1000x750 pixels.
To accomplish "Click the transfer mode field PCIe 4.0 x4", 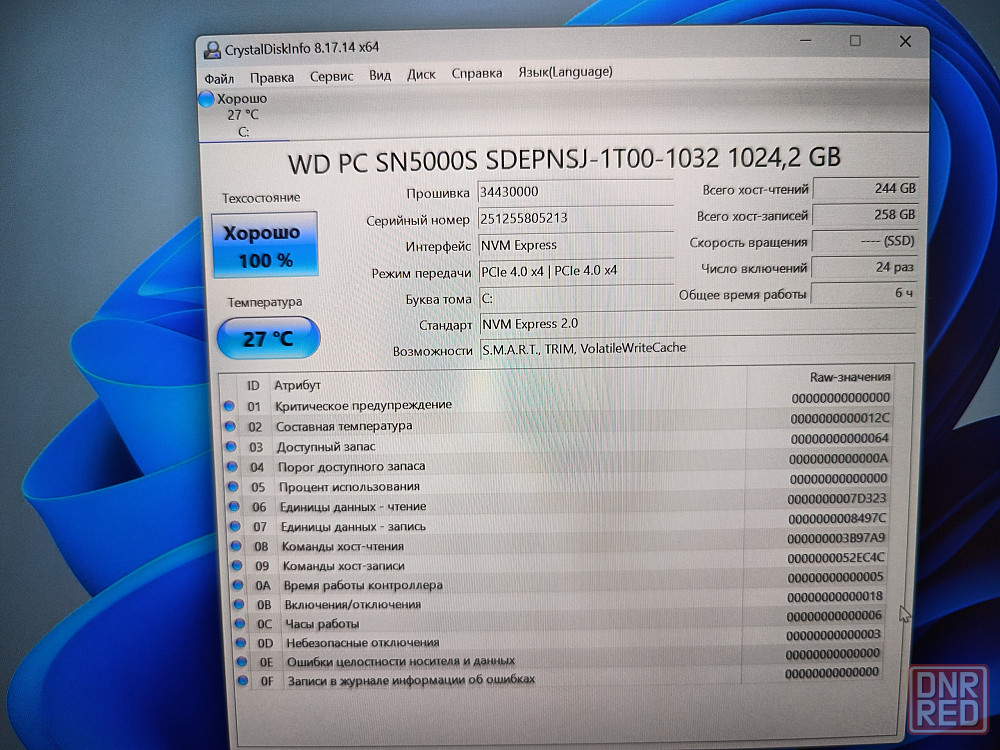I will tap(576, 271).
